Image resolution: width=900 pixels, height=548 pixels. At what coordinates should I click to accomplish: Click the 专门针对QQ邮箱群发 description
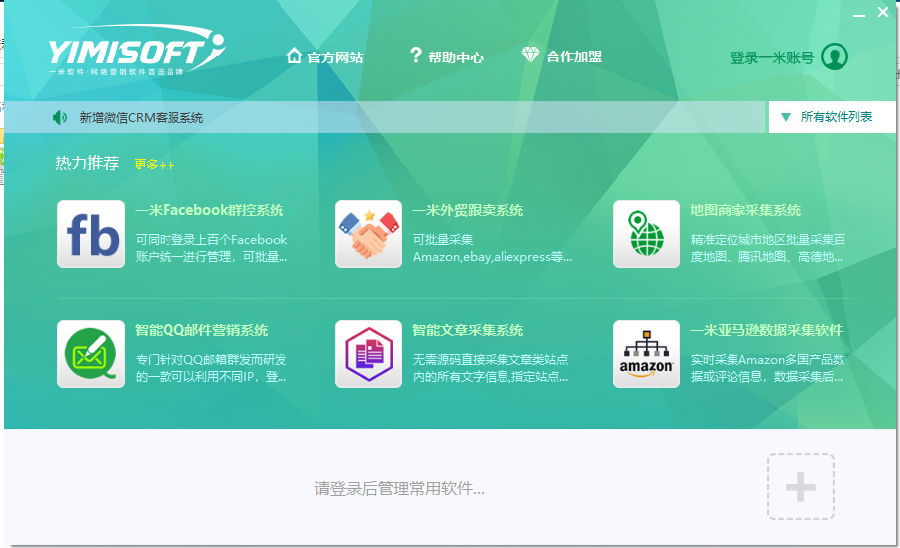pos(211,368)
